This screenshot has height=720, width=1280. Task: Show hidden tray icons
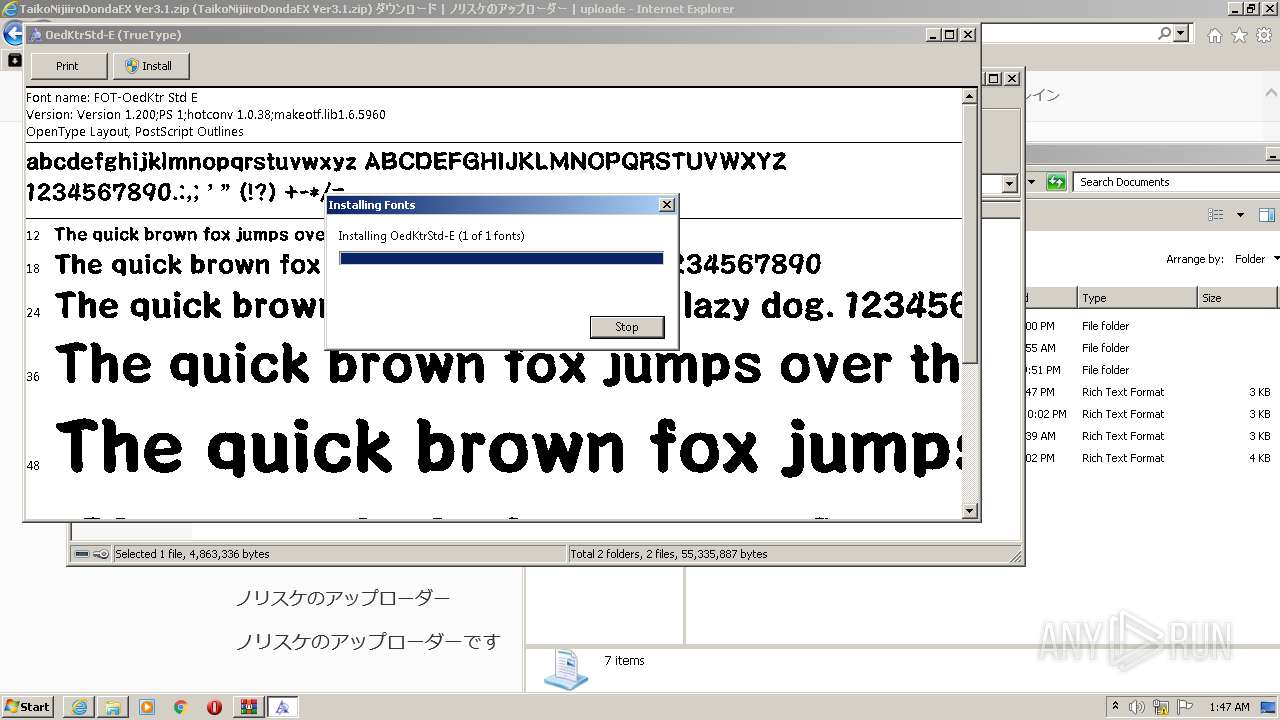1115,707
